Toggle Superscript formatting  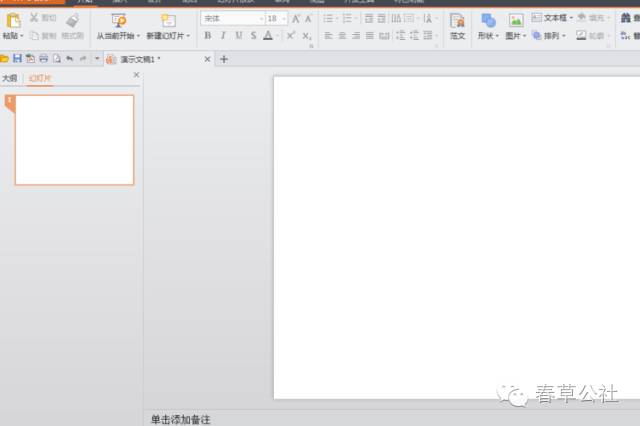291,36
